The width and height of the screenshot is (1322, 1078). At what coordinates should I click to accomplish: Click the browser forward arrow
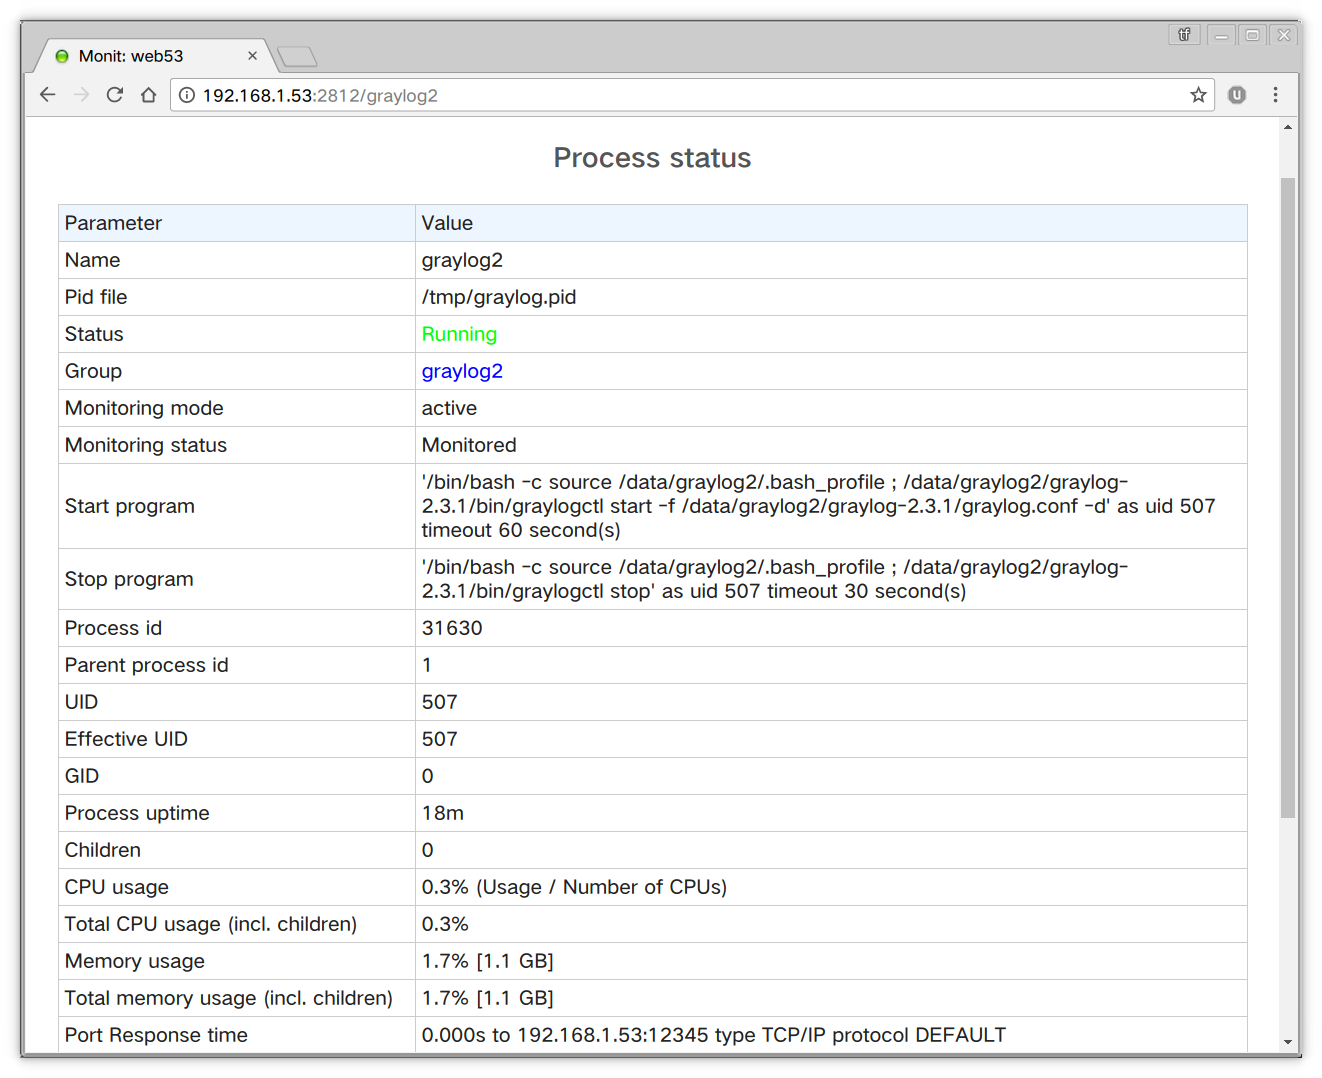point(81,95)
